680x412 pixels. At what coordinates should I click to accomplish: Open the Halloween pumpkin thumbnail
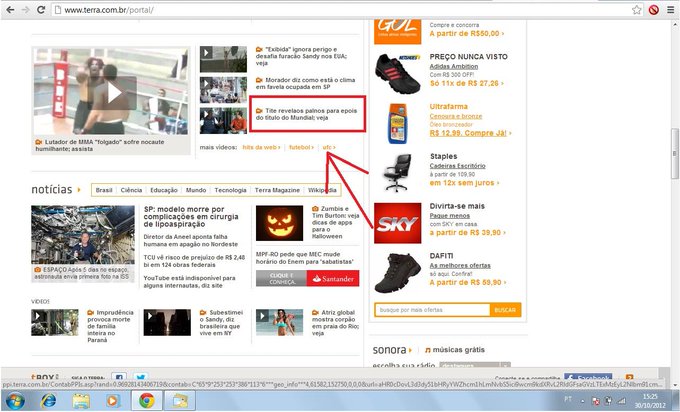[x=279, y=223]
